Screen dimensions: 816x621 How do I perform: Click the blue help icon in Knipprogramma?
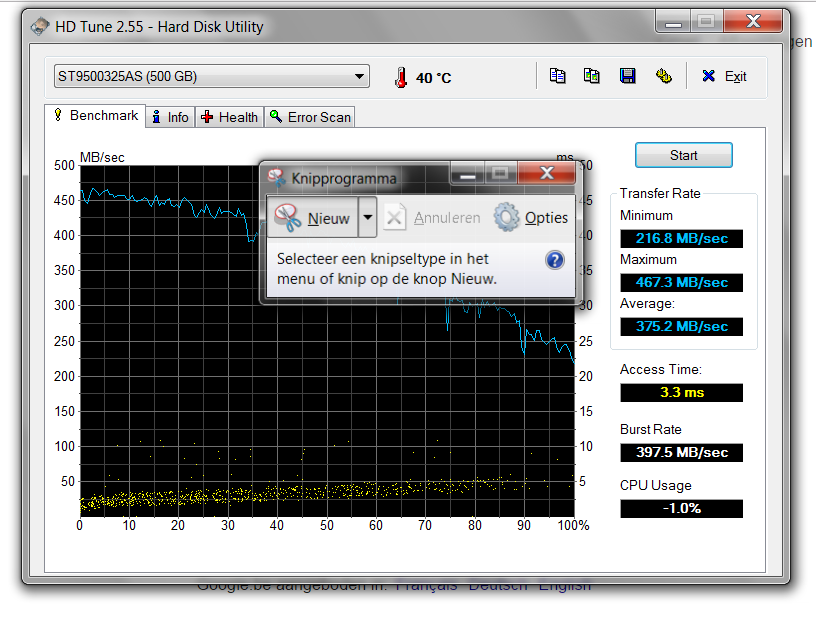pyautogui.click(x=555, y=260)
